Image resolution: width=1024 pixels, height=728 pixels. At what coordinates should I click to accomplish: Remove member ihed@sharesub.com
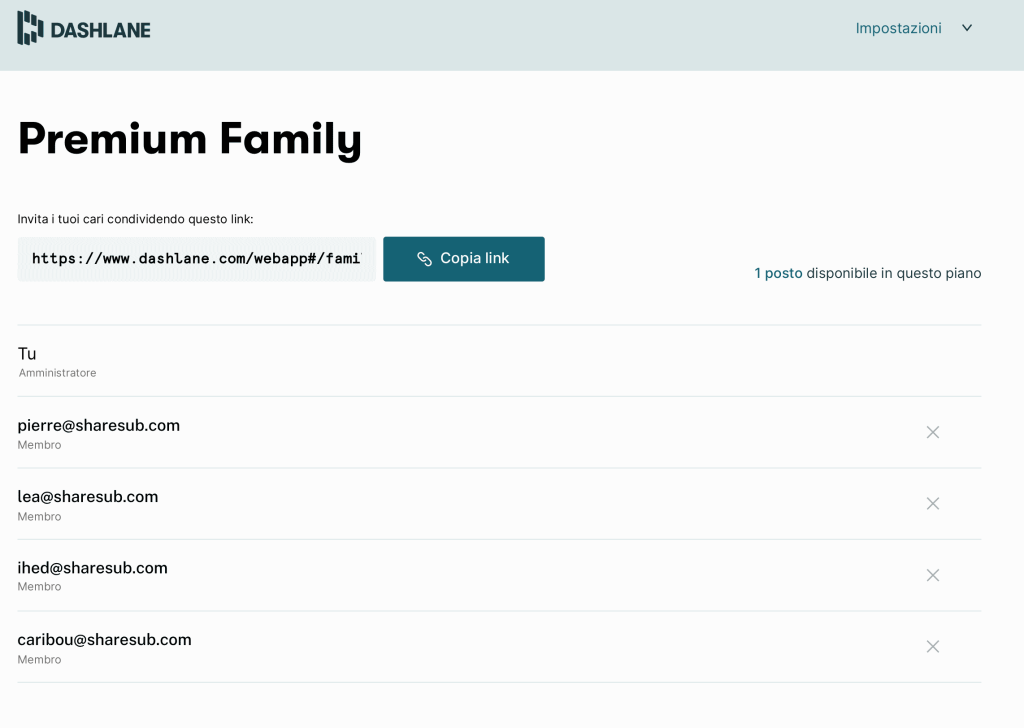point(933,575)
